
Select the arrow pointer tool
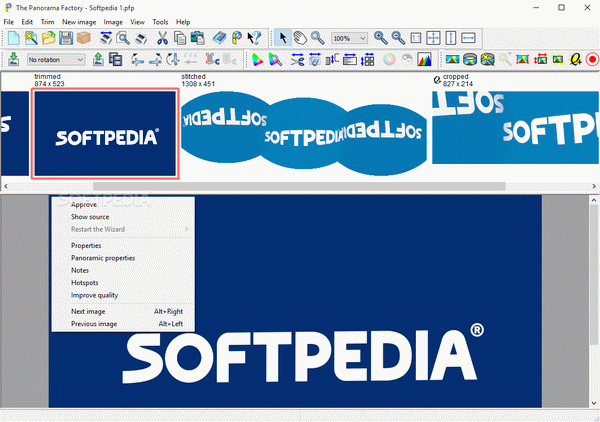tap(283, 38)
